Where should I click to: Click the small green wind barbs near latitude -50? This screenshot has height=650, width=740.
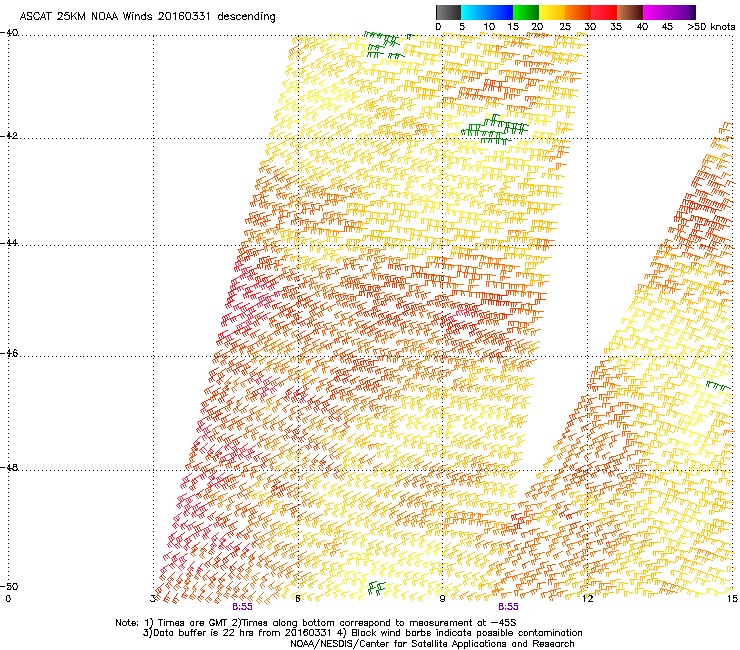point(376,588)
